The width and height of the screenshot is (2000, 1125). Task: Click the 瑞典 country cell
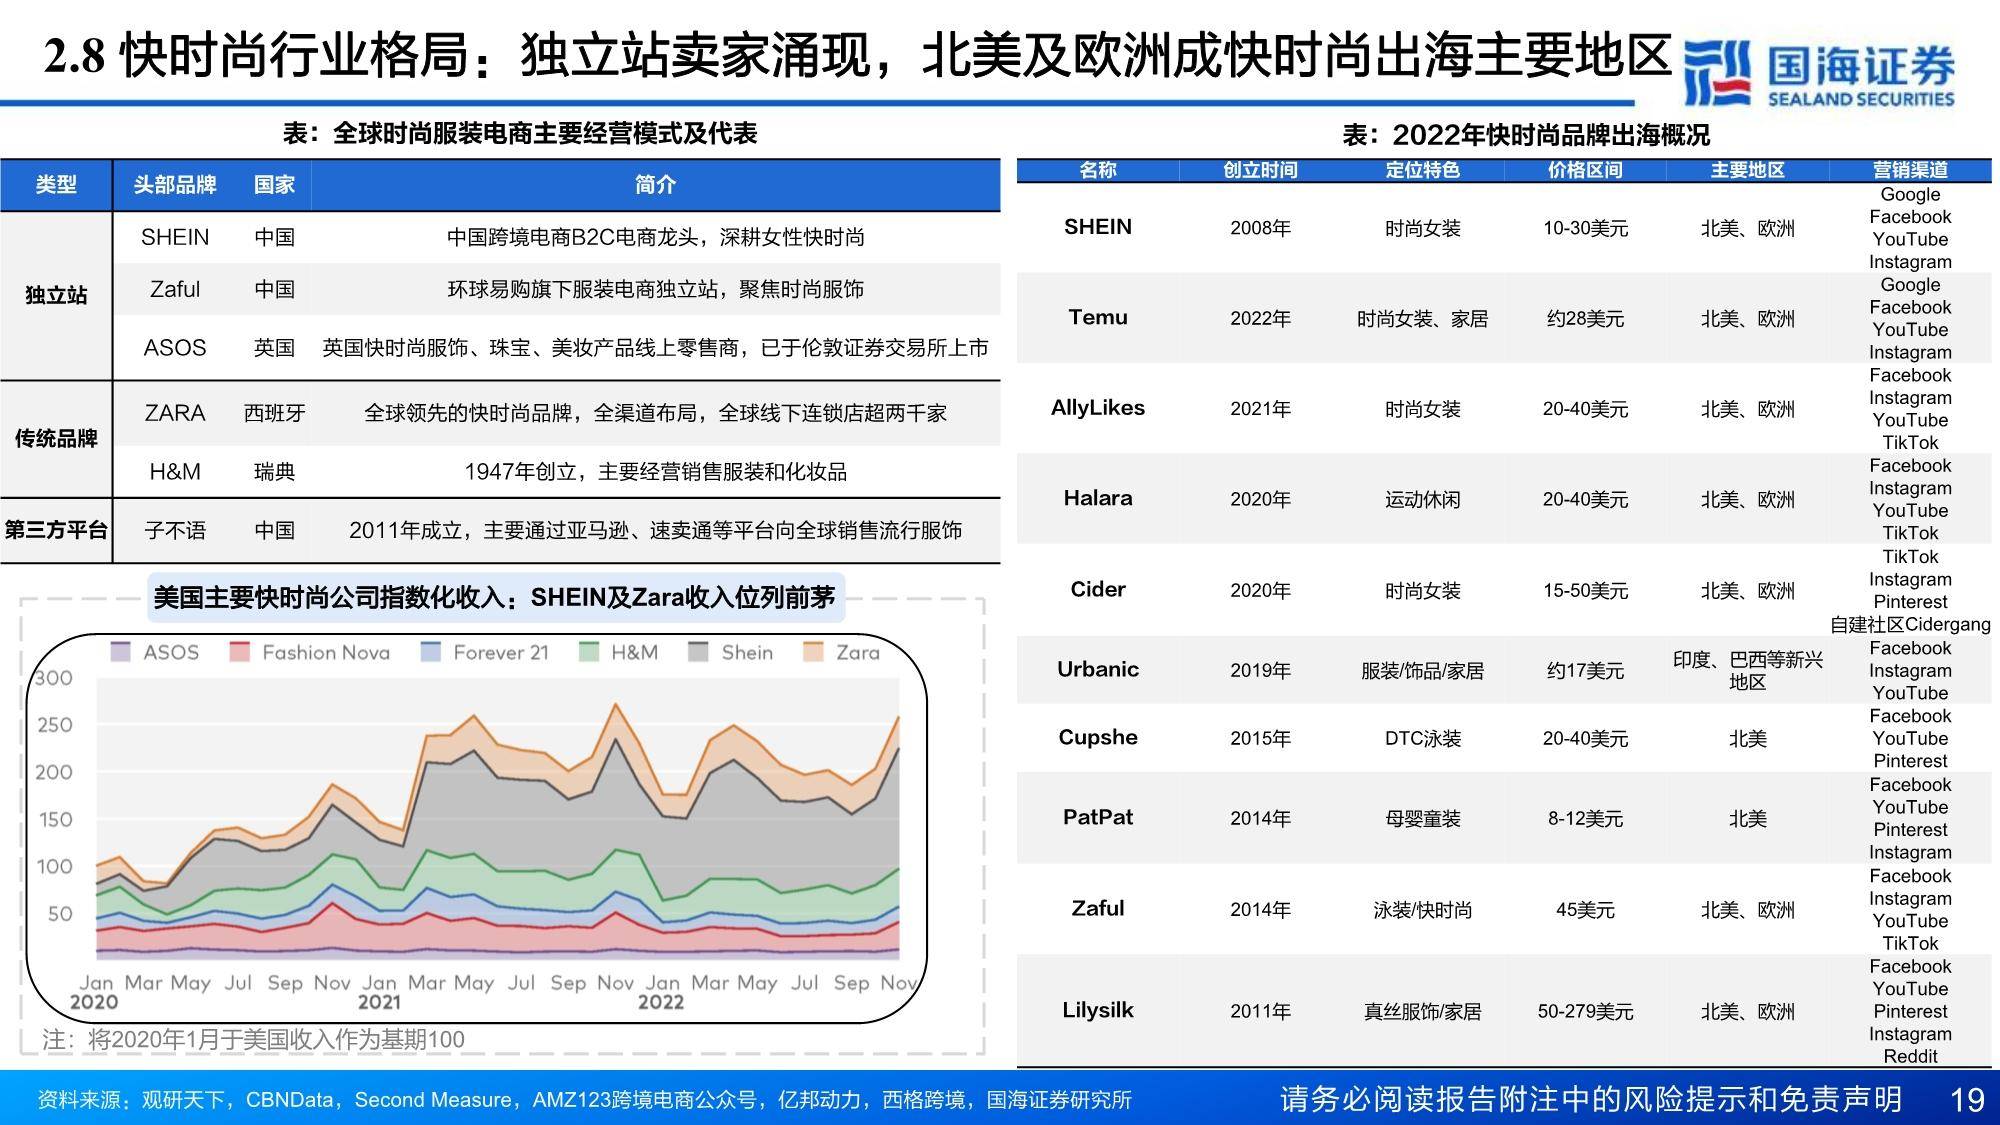click(274, 471)
